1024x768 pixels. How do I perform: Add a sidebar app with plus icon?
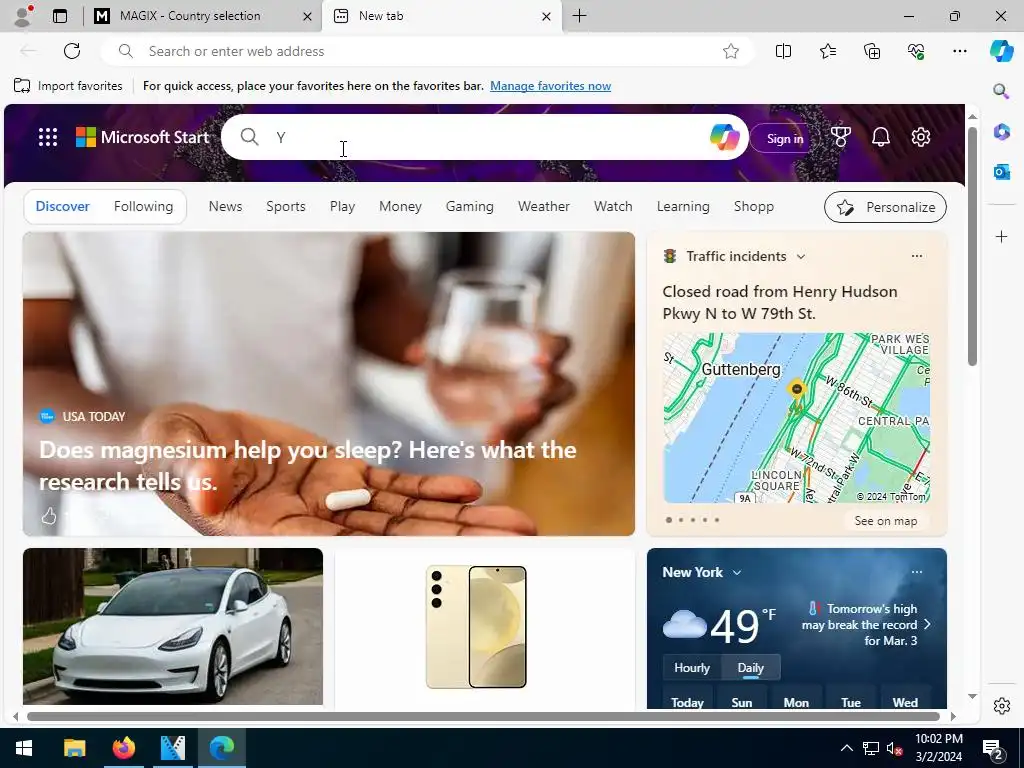[x=1001, y=236]
